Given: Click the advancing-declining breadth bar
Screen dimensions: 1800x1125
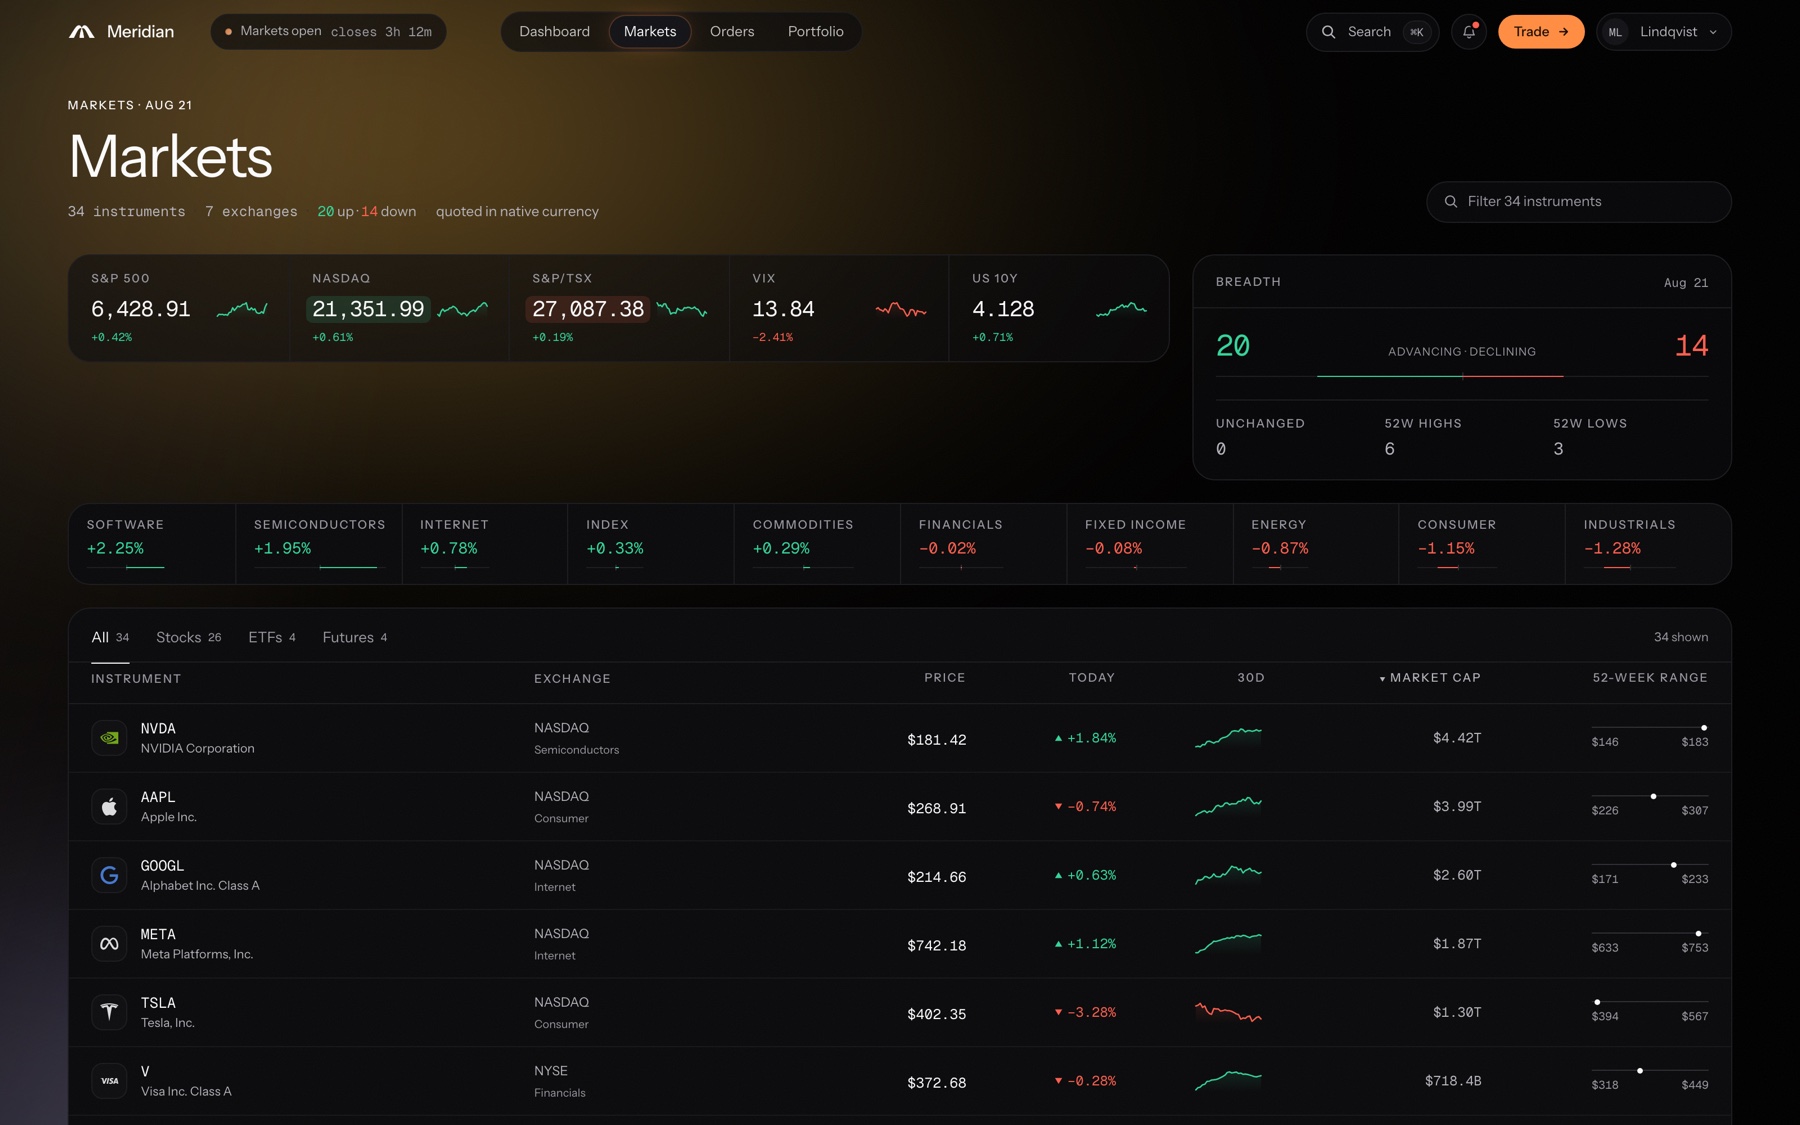Looking at the screenshot, I should [1462, 377].
